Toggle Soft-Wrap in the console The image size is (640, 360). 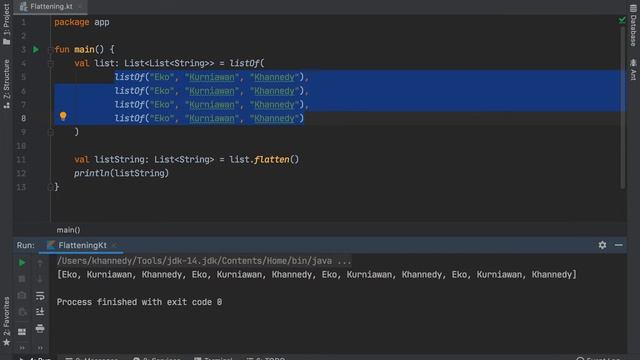40,295
